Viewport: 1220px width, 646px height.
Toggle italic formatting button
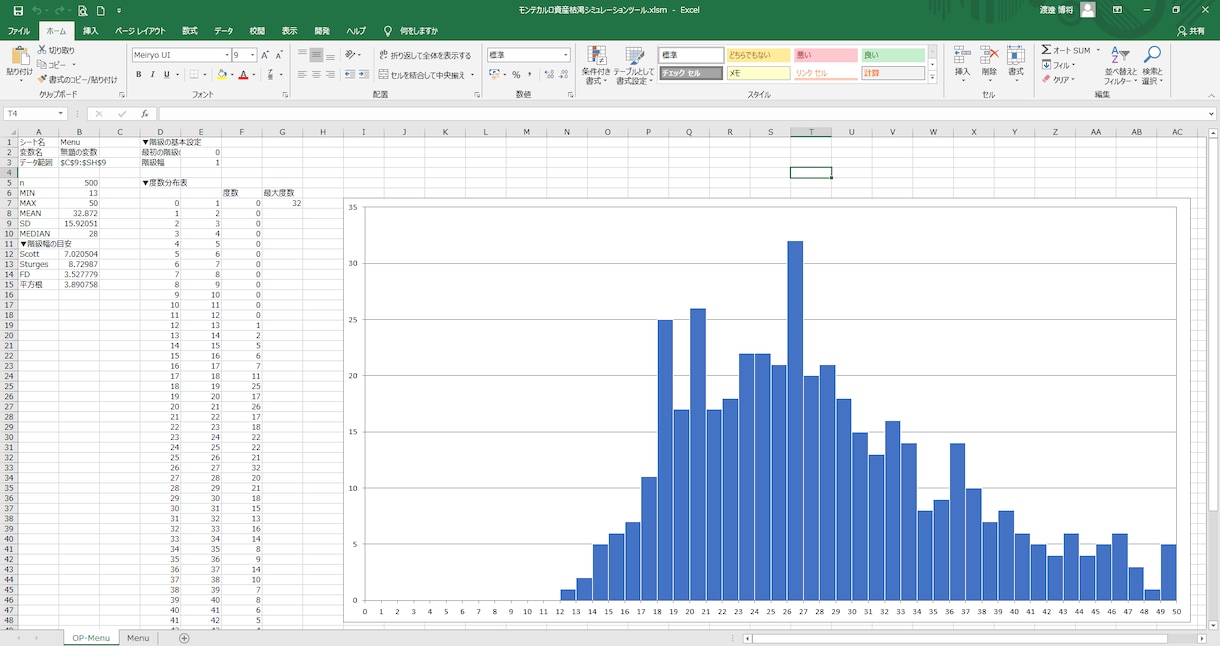point(153,74)
